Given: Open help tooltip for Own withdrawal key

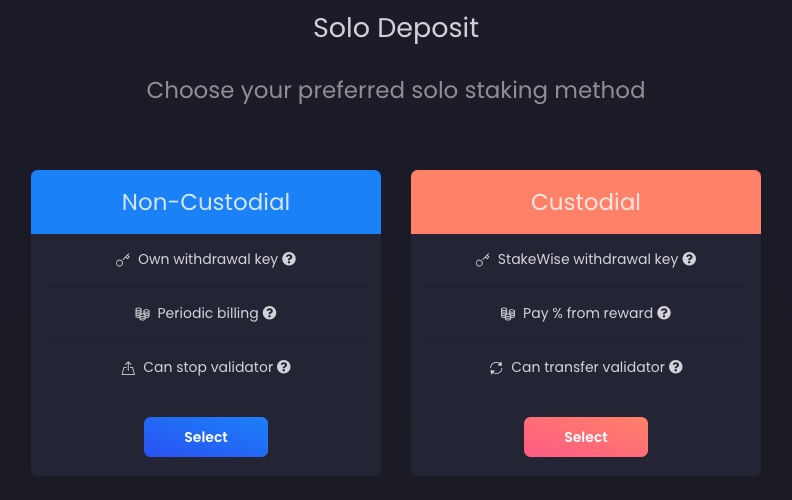Looking at the screenshot, I should coord(289,259).
